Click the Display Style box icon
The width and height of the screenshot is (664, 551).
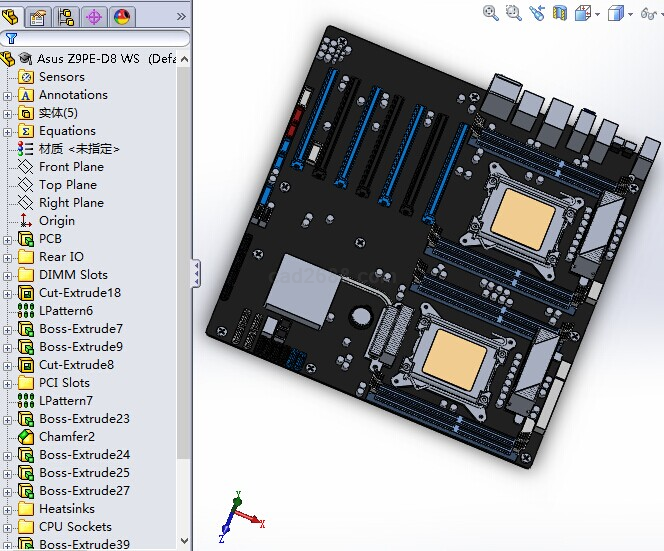point(616,13)
